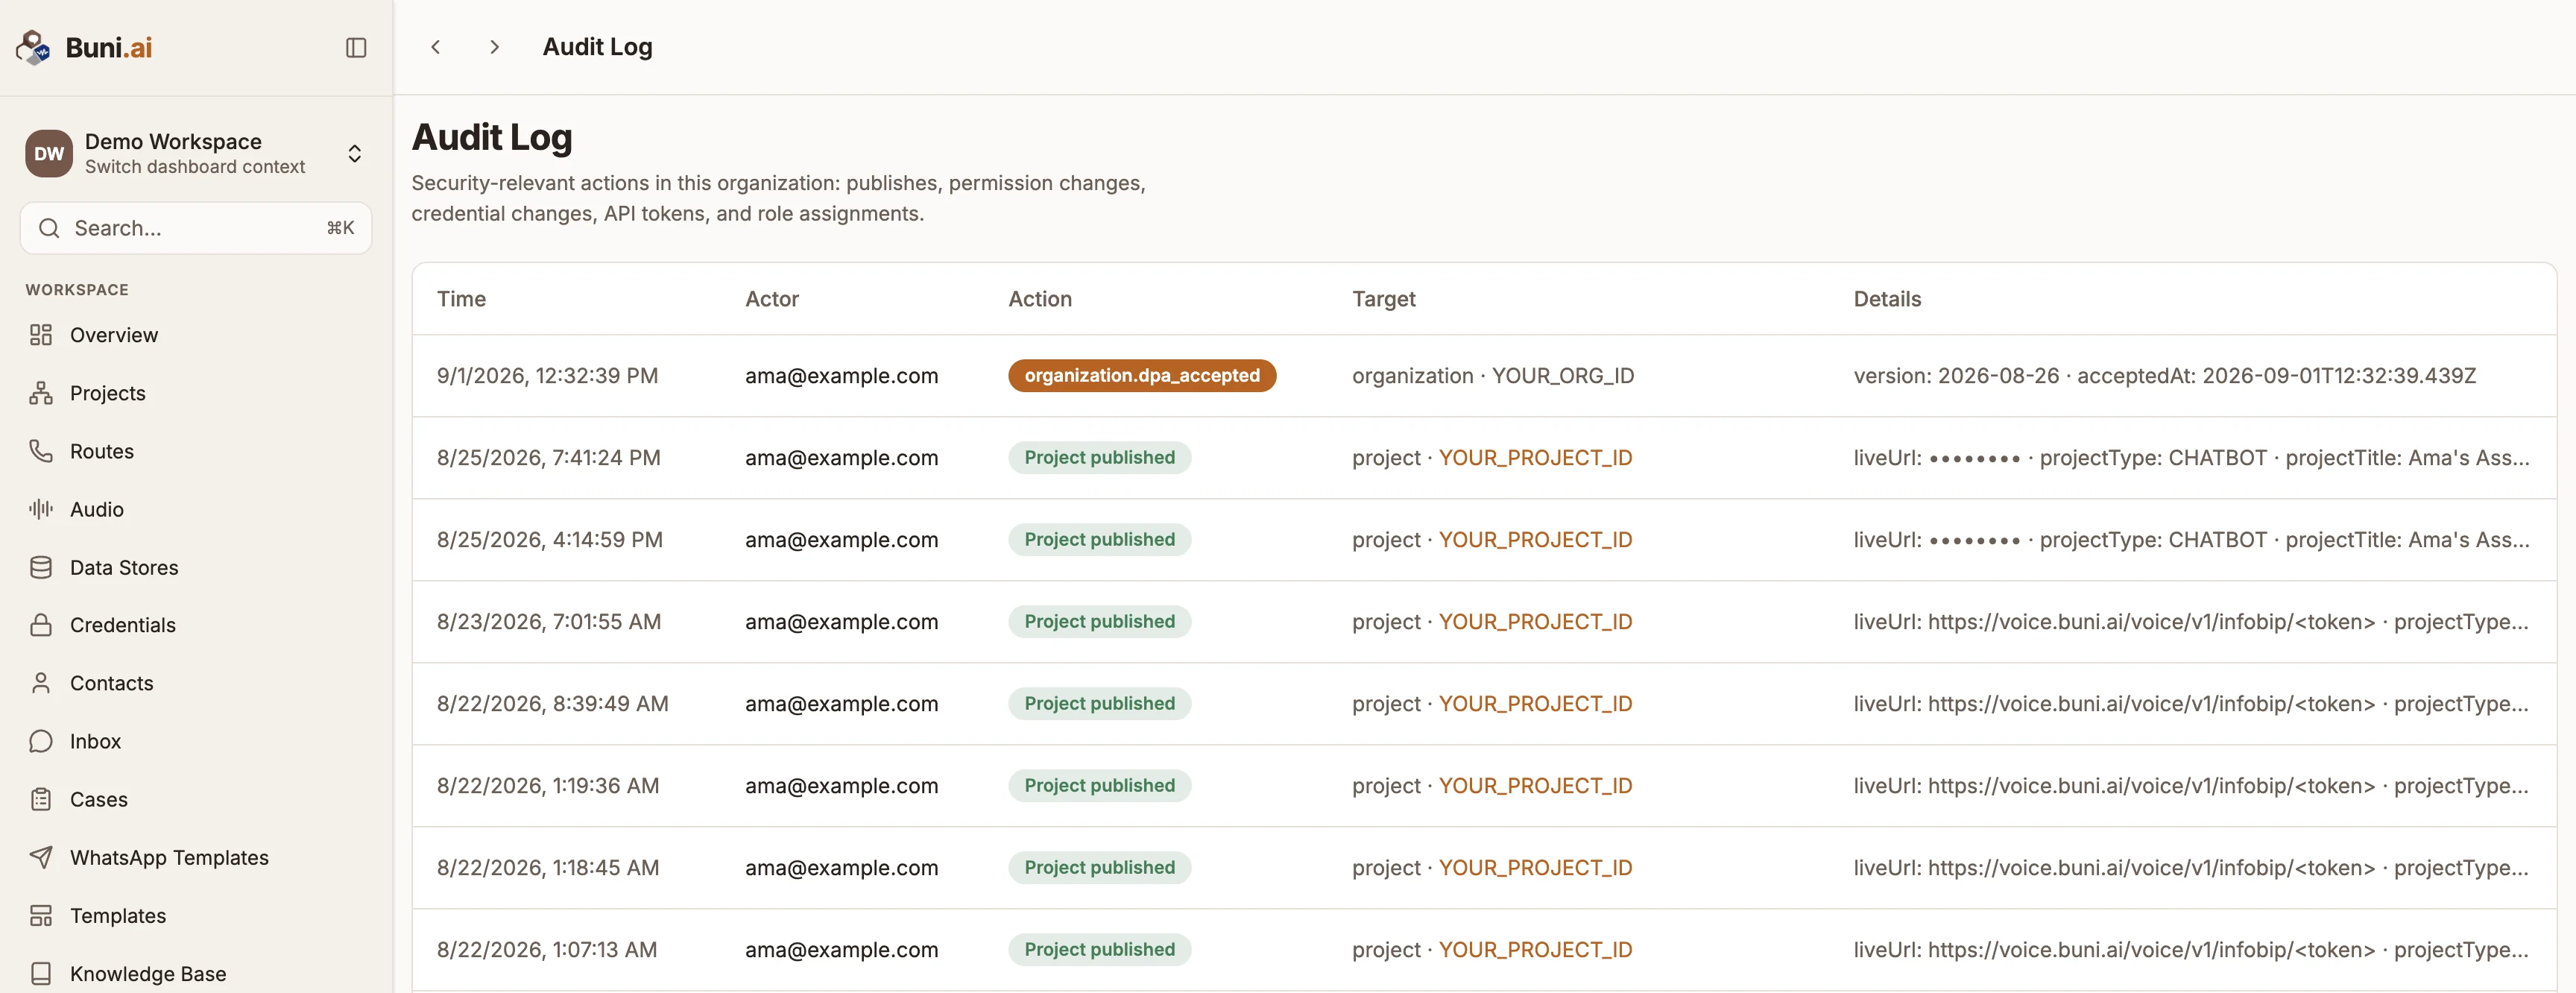Open the Credentials menu item
The width and height of the screenshot is (2576, 993).
pyautogui.click(x=196, y=625)
